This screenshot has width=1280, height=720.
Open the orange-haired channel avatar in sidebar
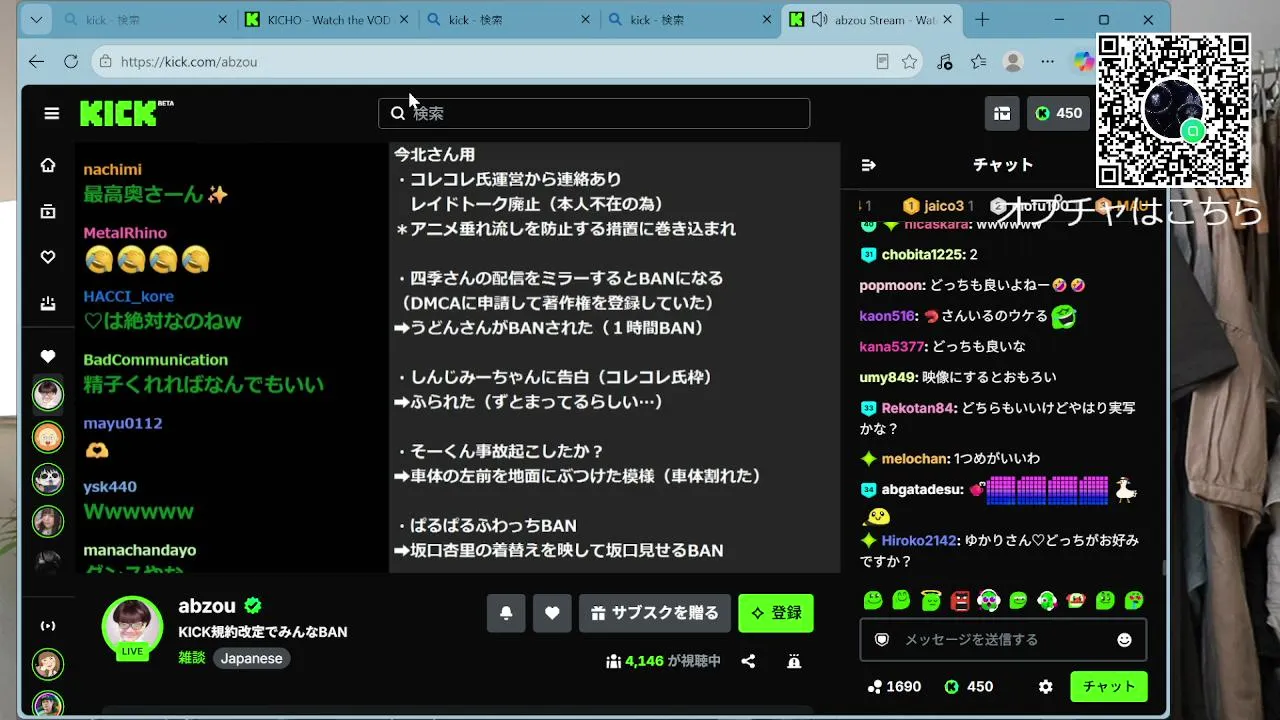[x=48, y=437]
